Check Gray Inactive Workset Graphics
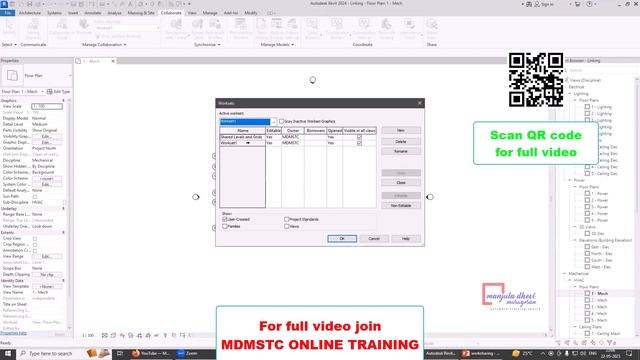Viewport: 640px width, 360px height. tap(281, 121)
